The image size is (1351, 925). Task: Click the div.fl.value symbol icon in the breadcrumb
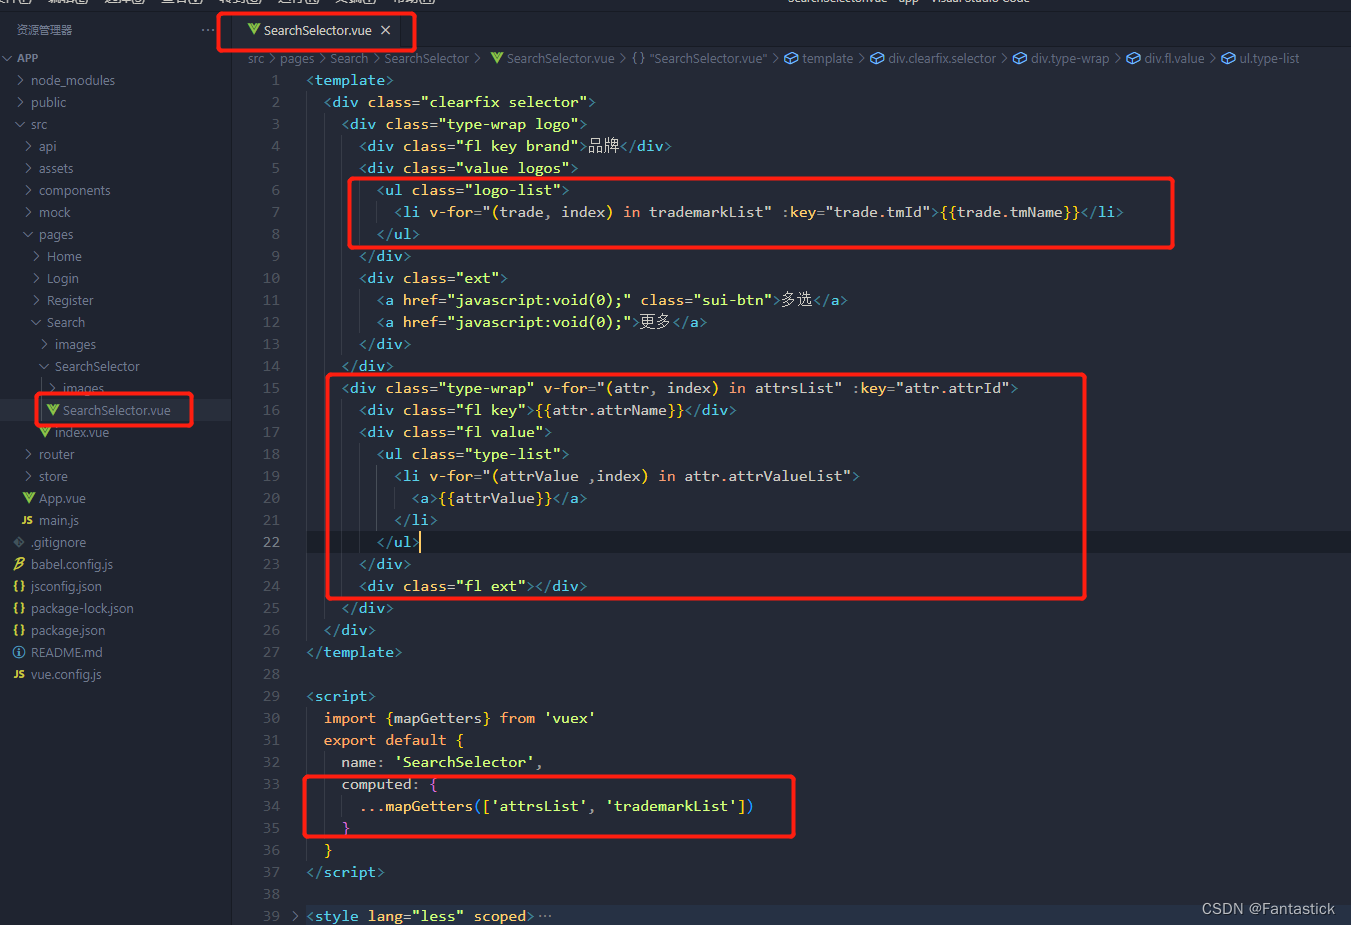[1133, 58]
